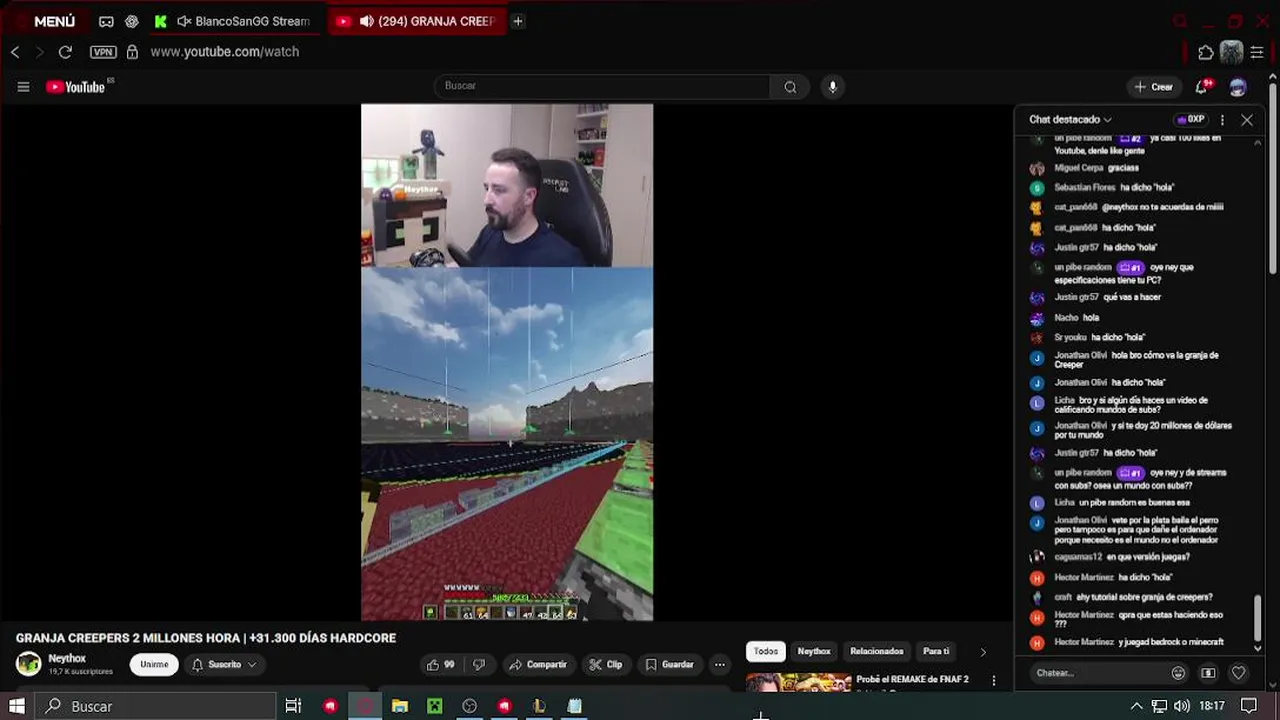
Task: Switch to the BlancoSanGG Stream tab
Action: pyautogui.click(x=236, y=21)
